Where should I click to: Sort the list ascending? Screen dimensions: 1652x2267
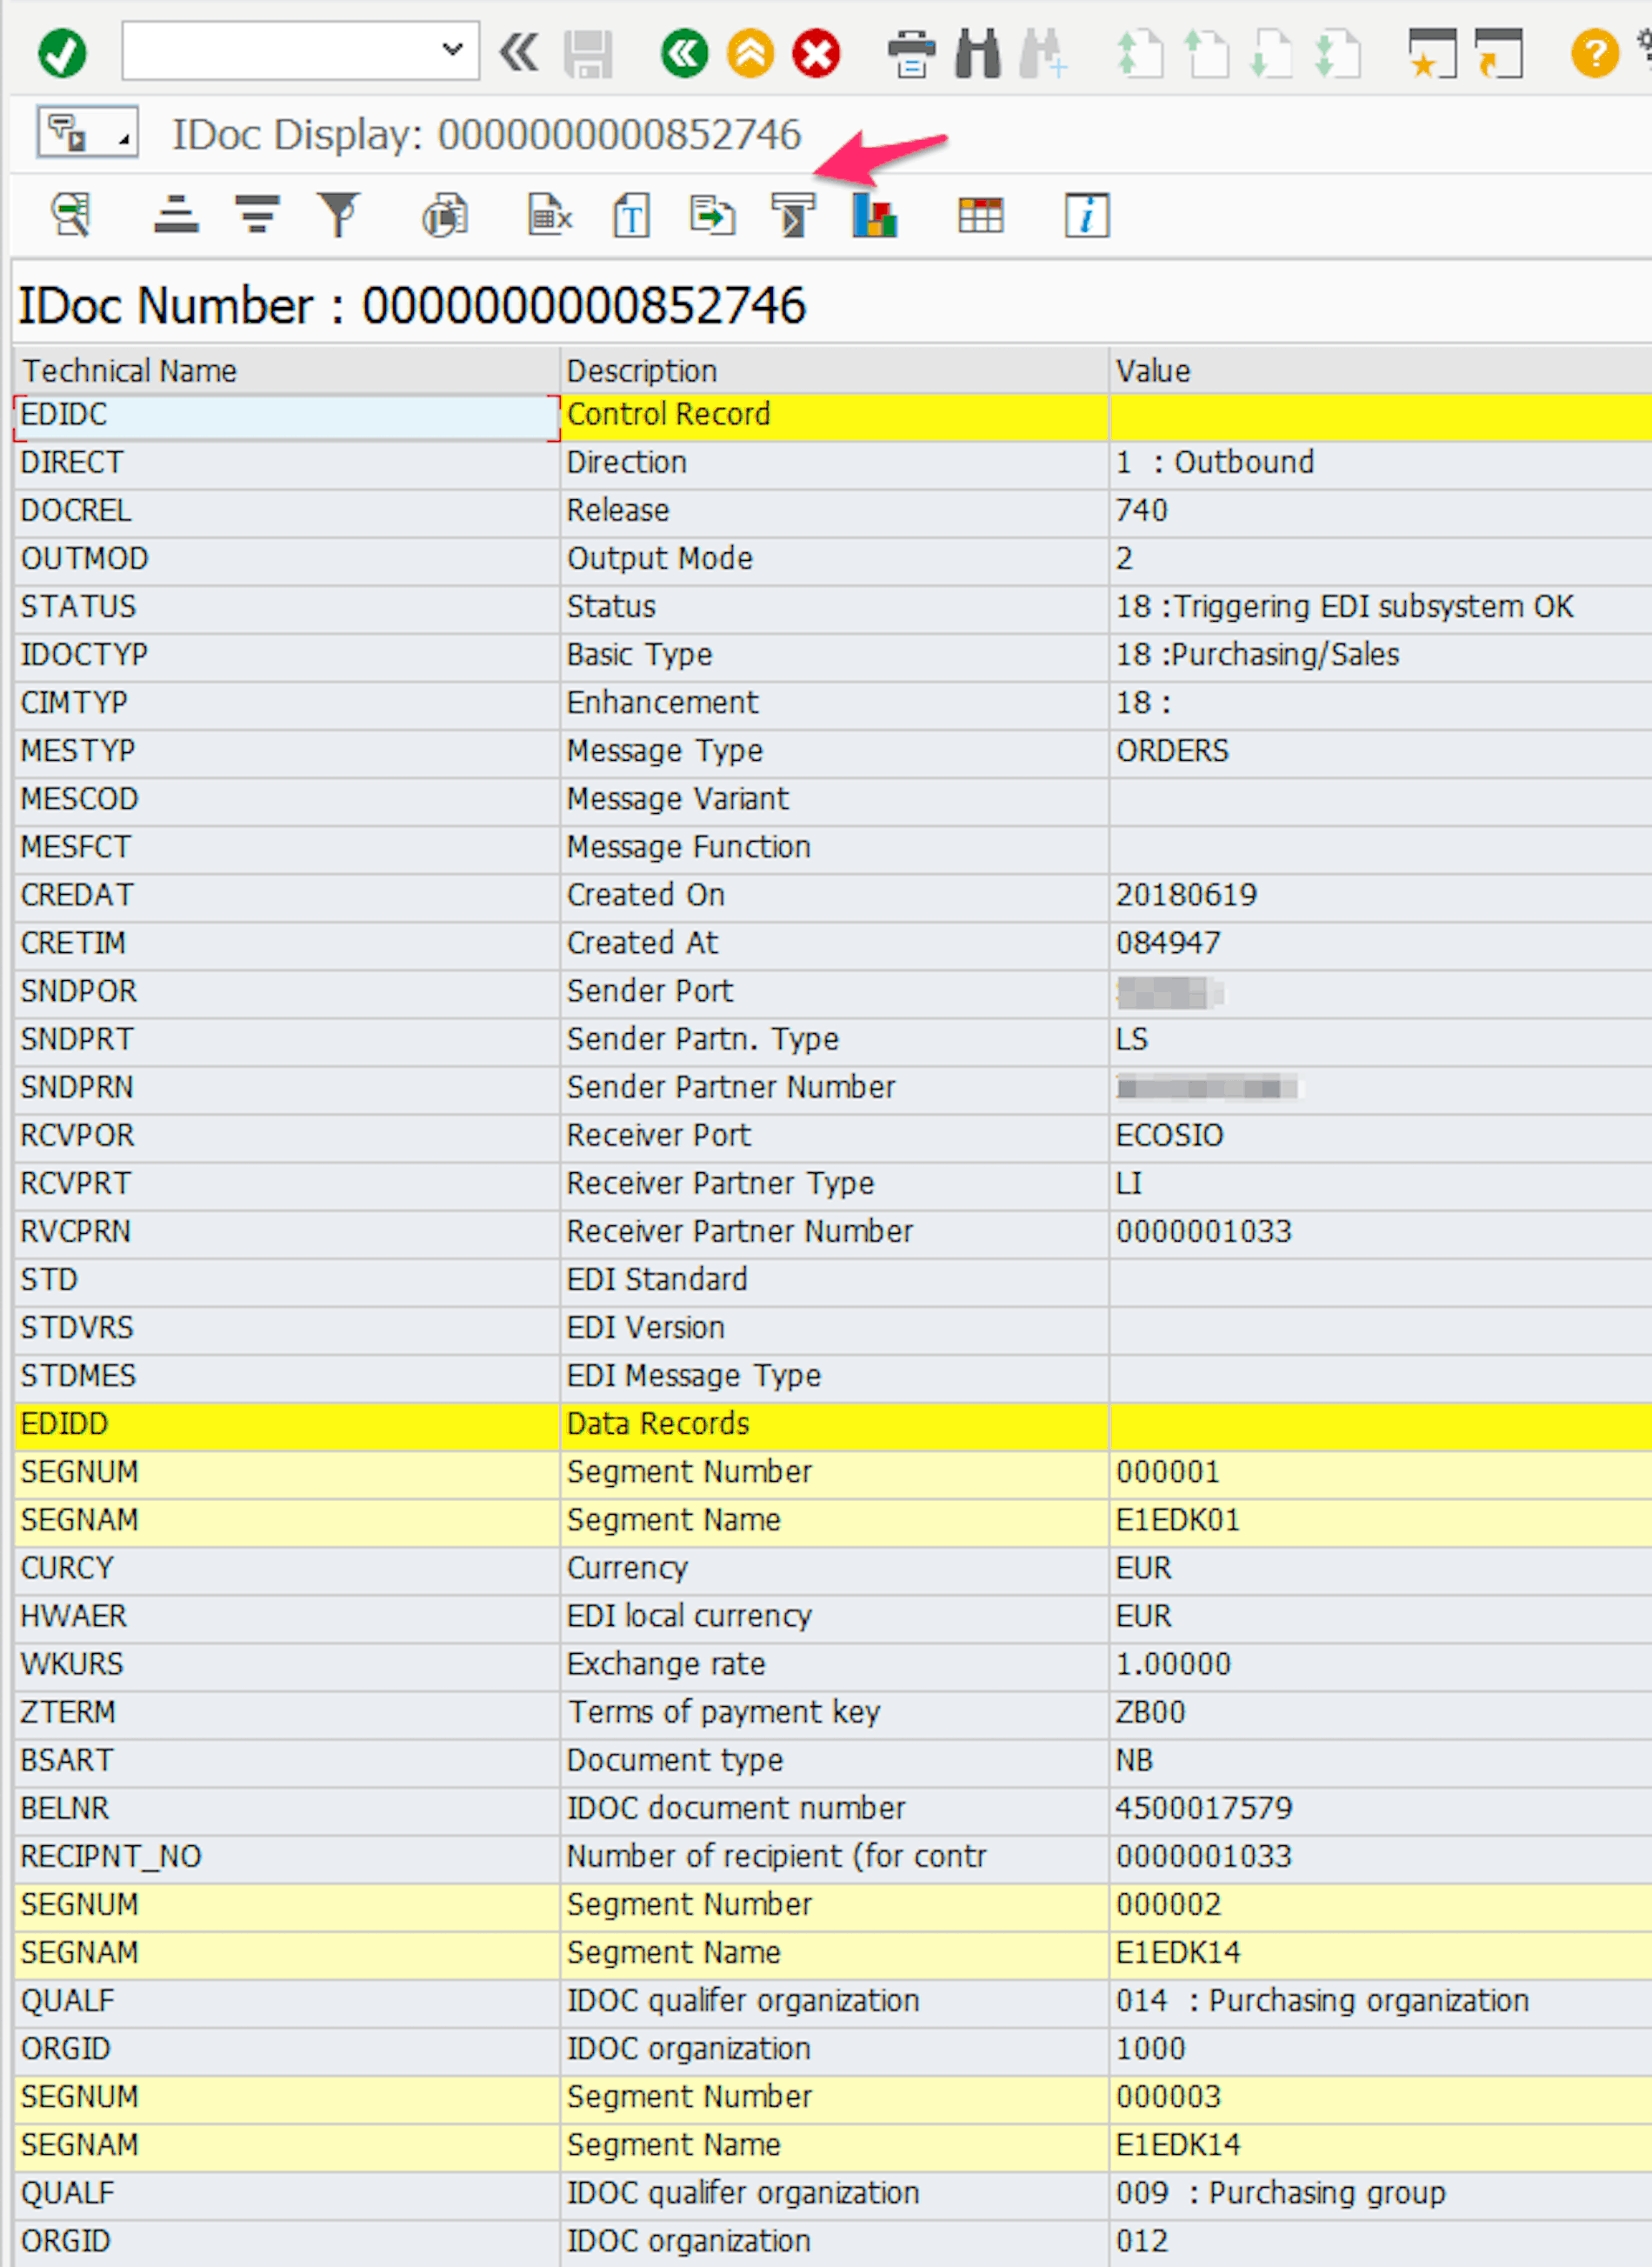coord(176,214)
